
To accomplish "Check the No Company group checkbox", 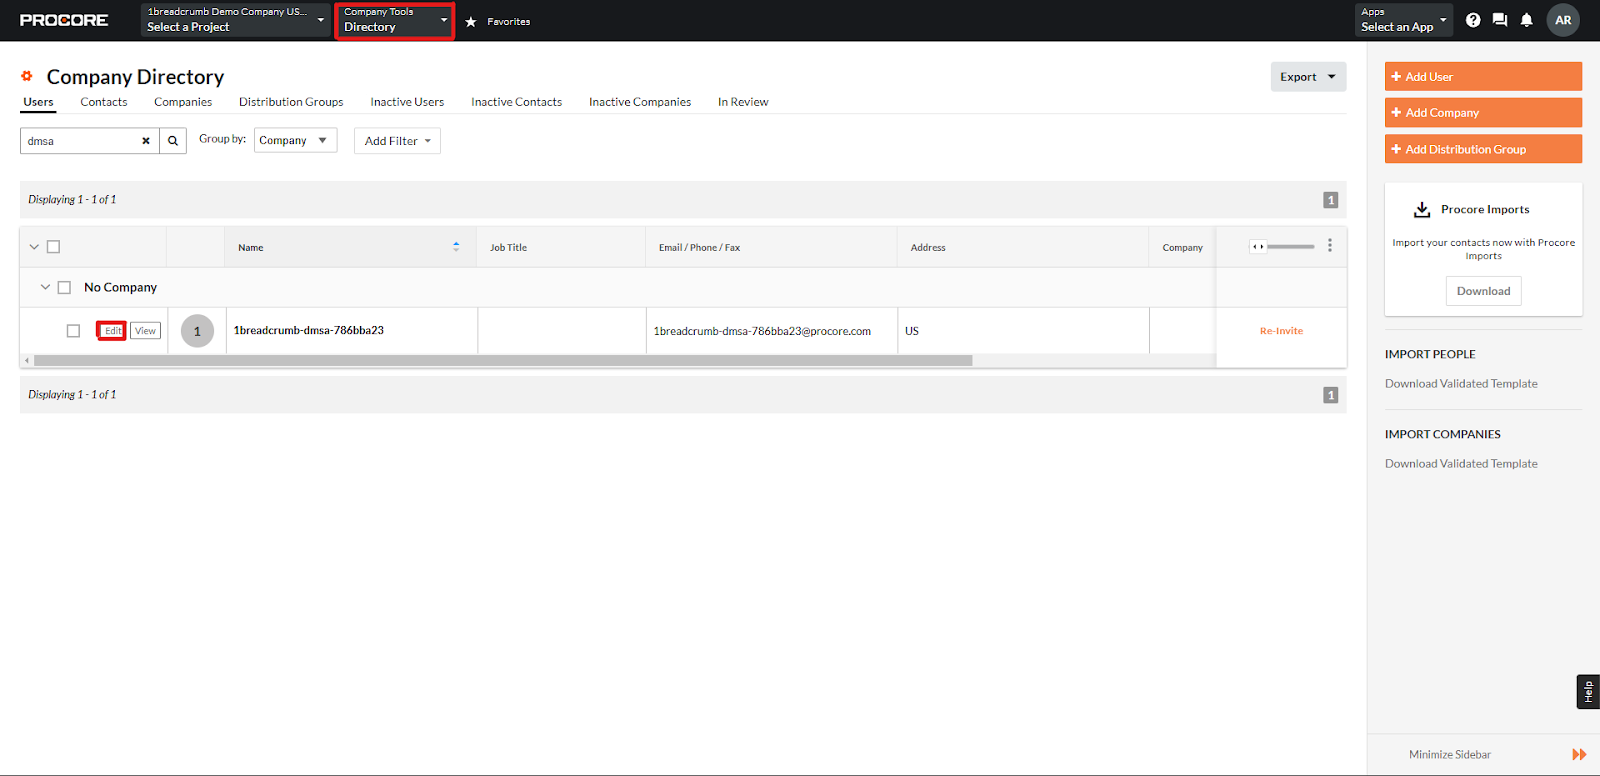I will 64,287.
